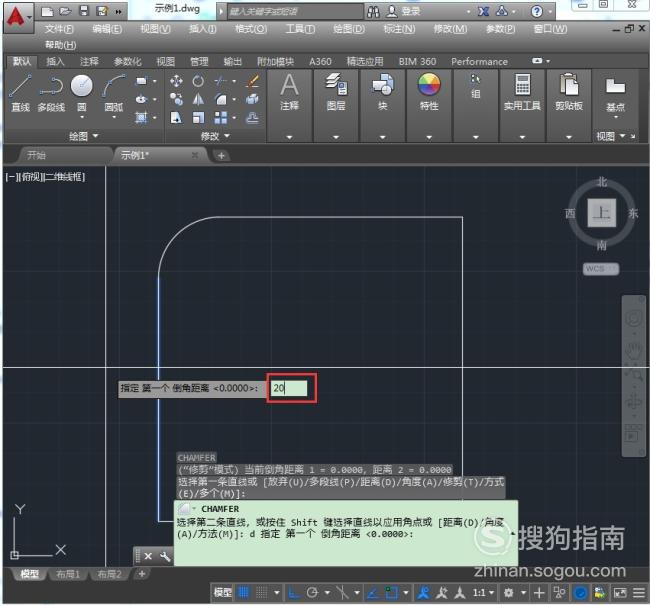The height and width of the screenshot is (605, 650).
Task: Click the [-][俯视][二维线框] viewport label
Action: (45, 177)
